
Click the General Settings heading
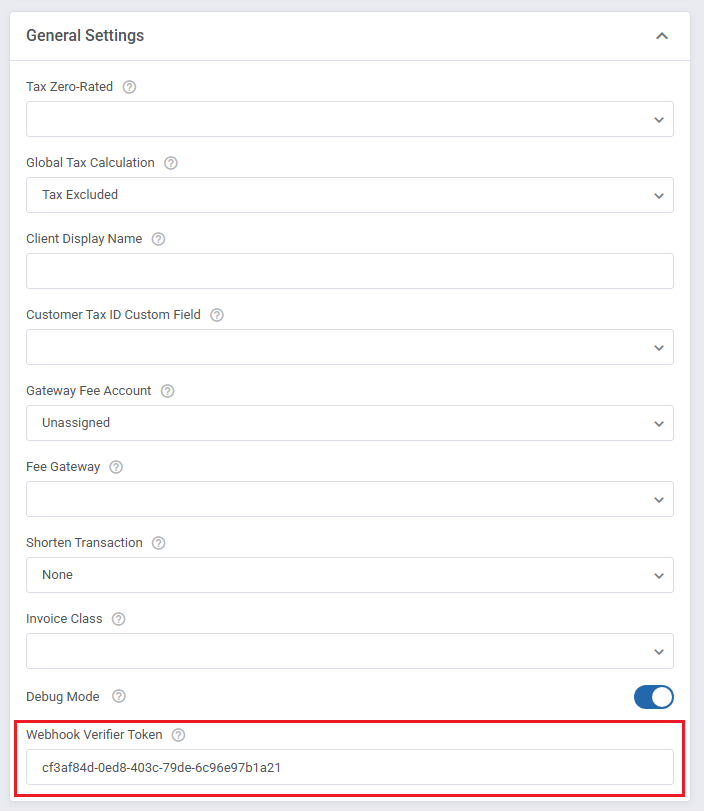(x=85, y=35)
